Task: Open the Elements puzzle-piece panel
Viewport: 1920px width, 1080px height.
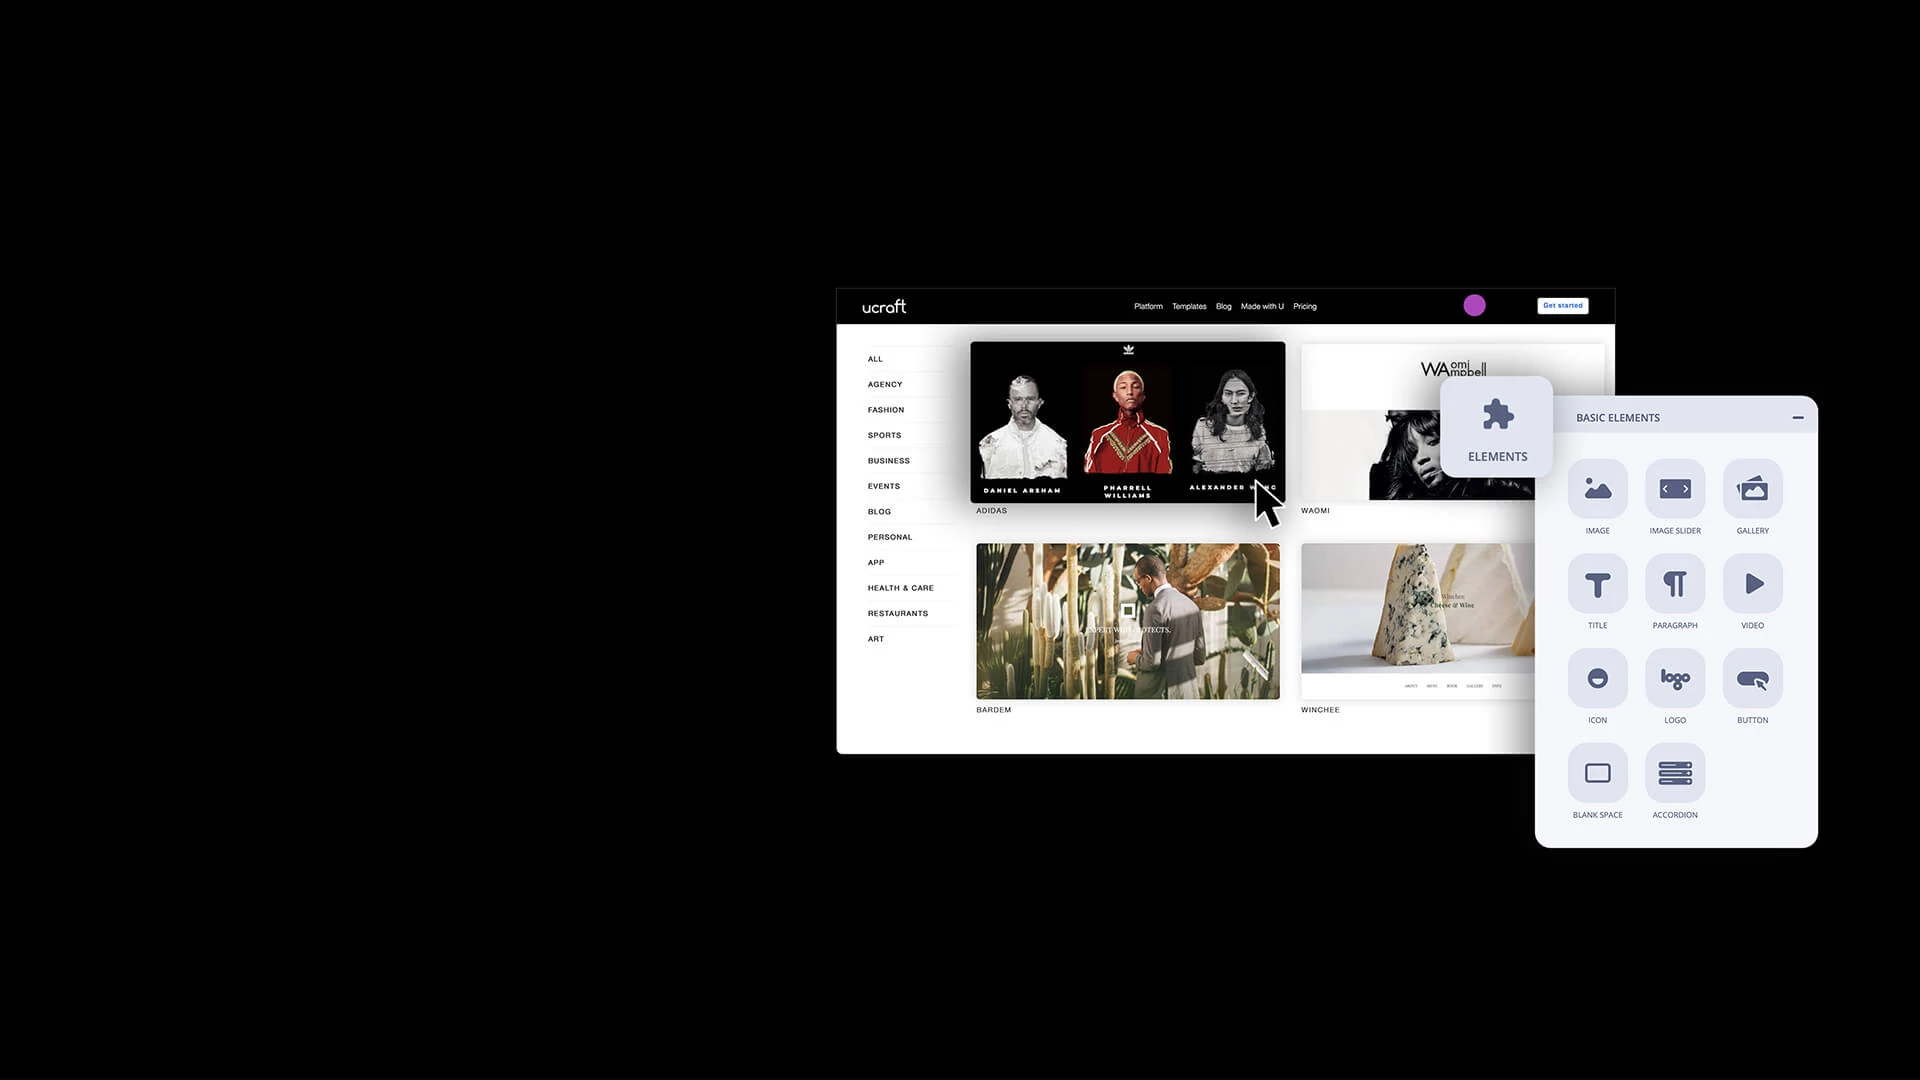Action: [x=1497, y=427]
